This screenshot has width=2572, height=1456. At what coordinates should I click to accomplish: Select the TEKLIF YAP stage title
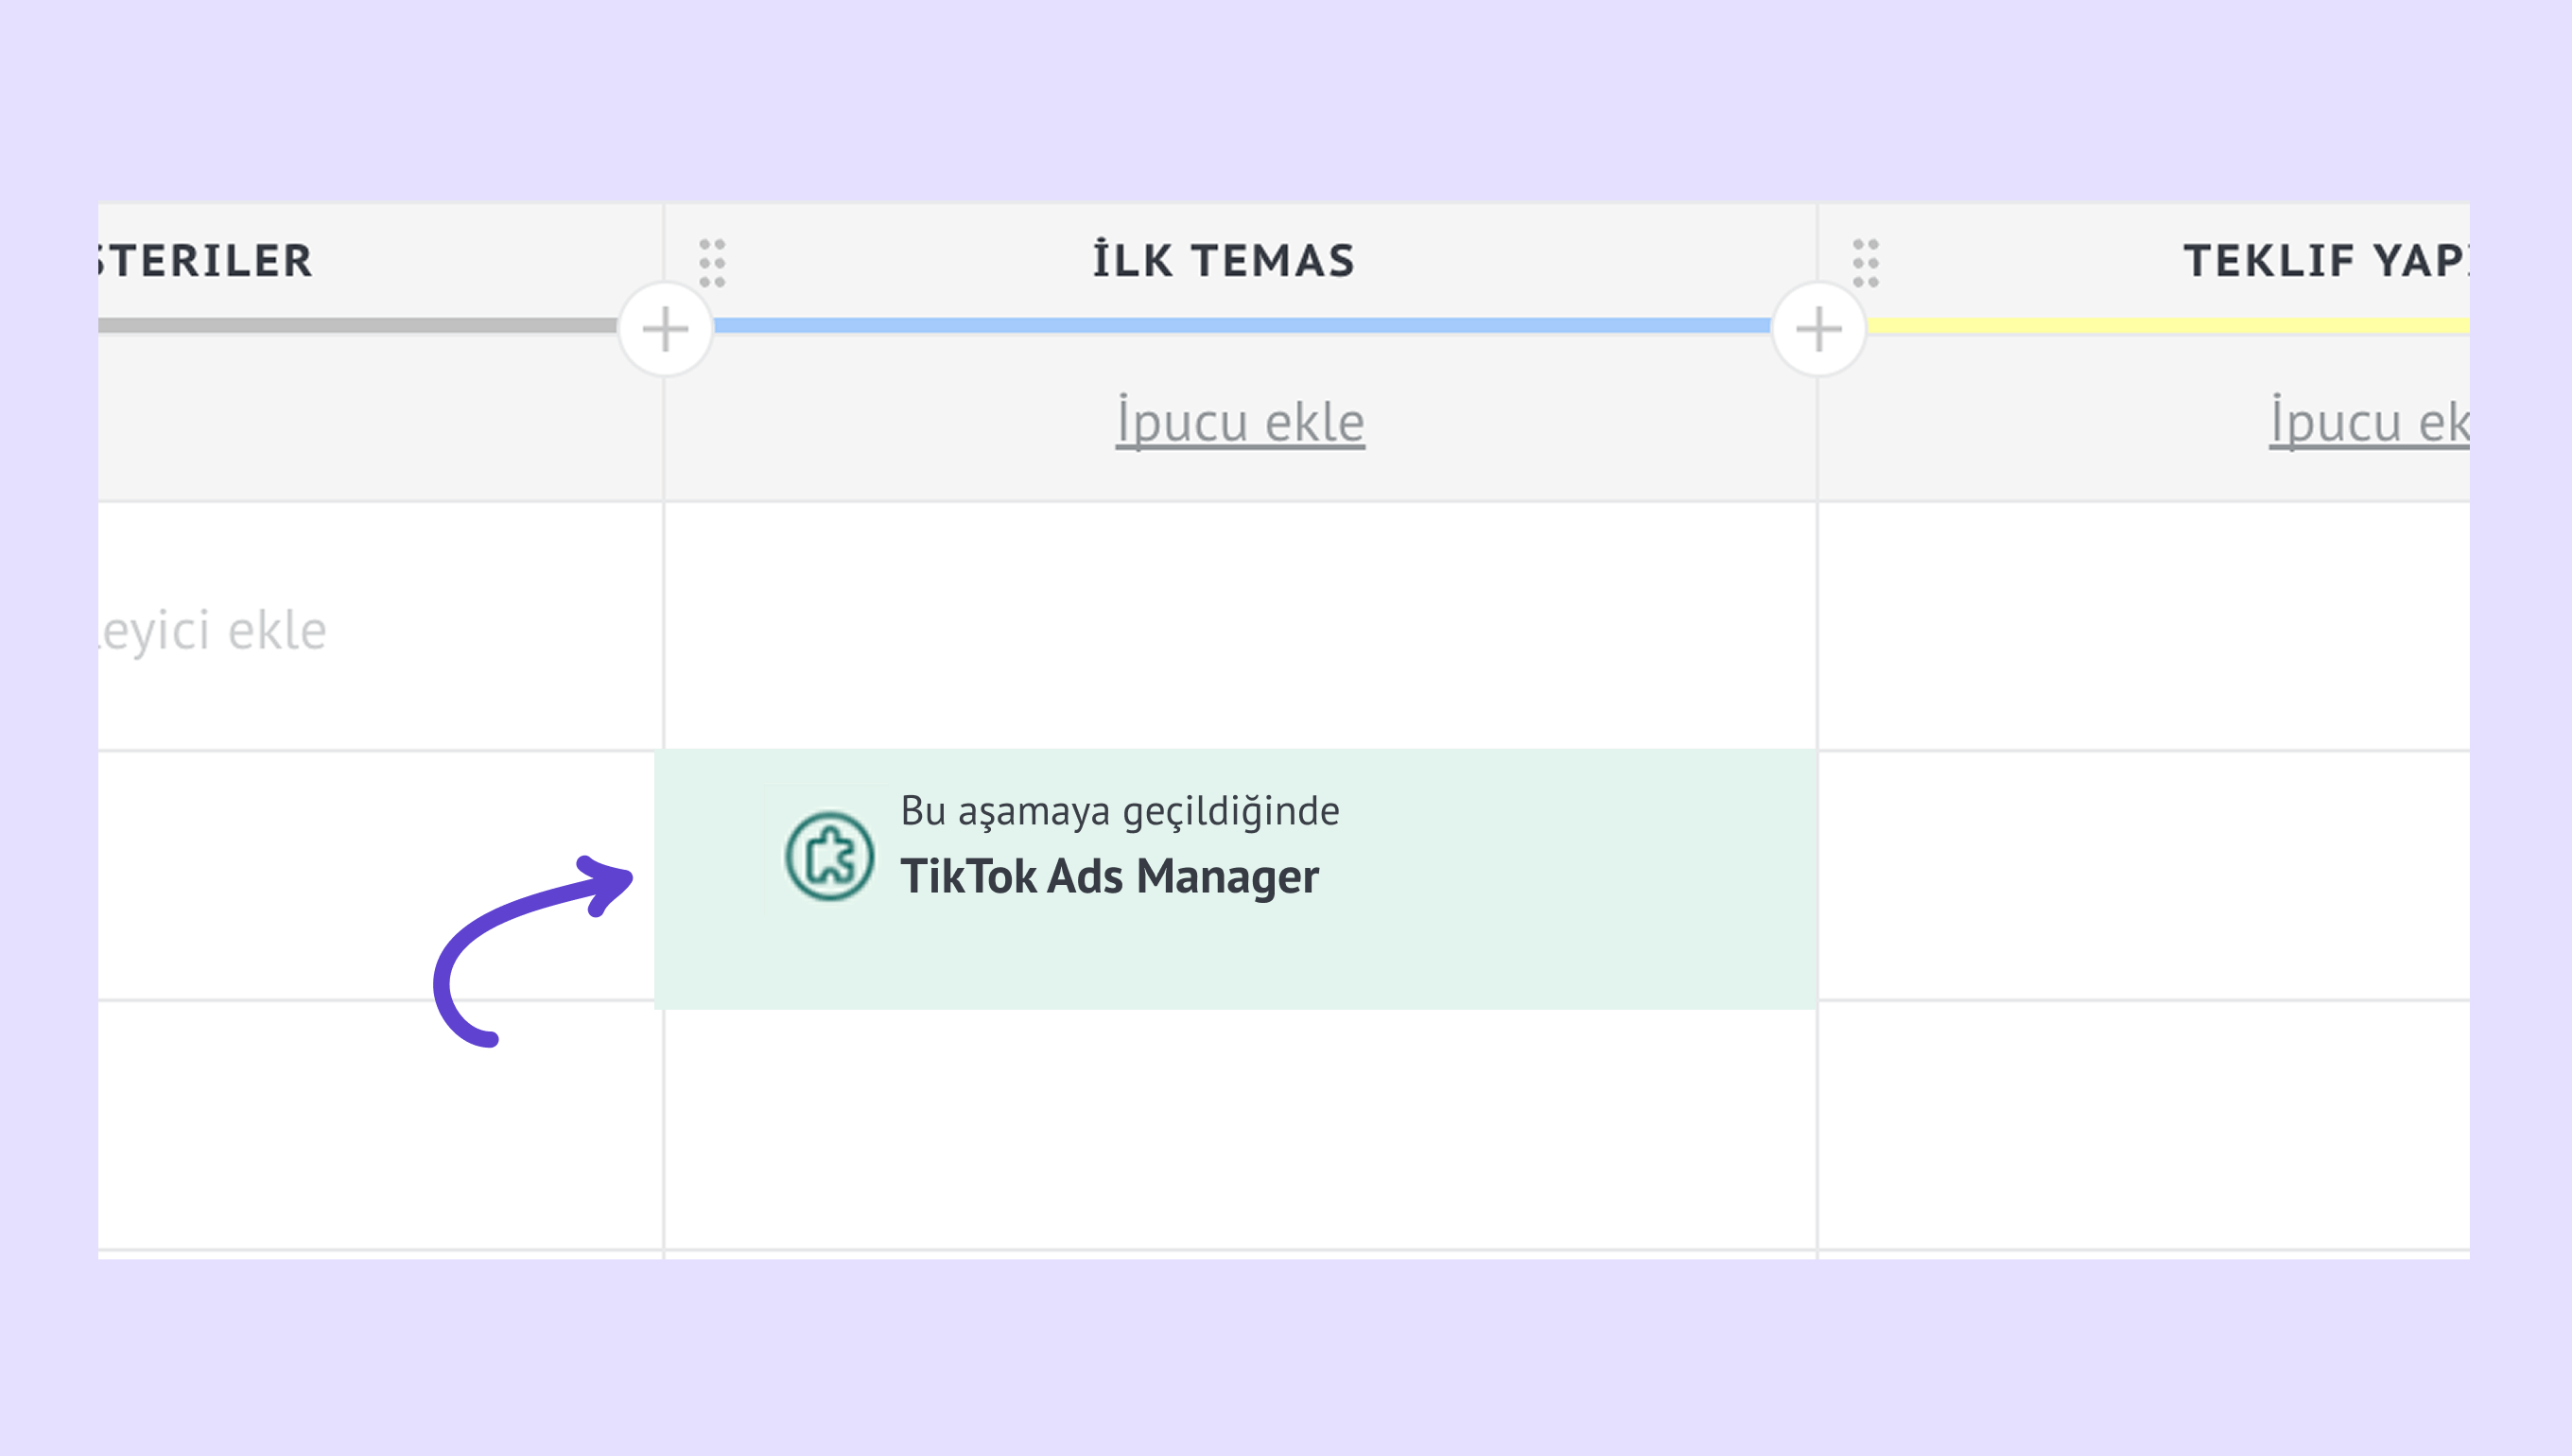click(x=2324, y=261)
